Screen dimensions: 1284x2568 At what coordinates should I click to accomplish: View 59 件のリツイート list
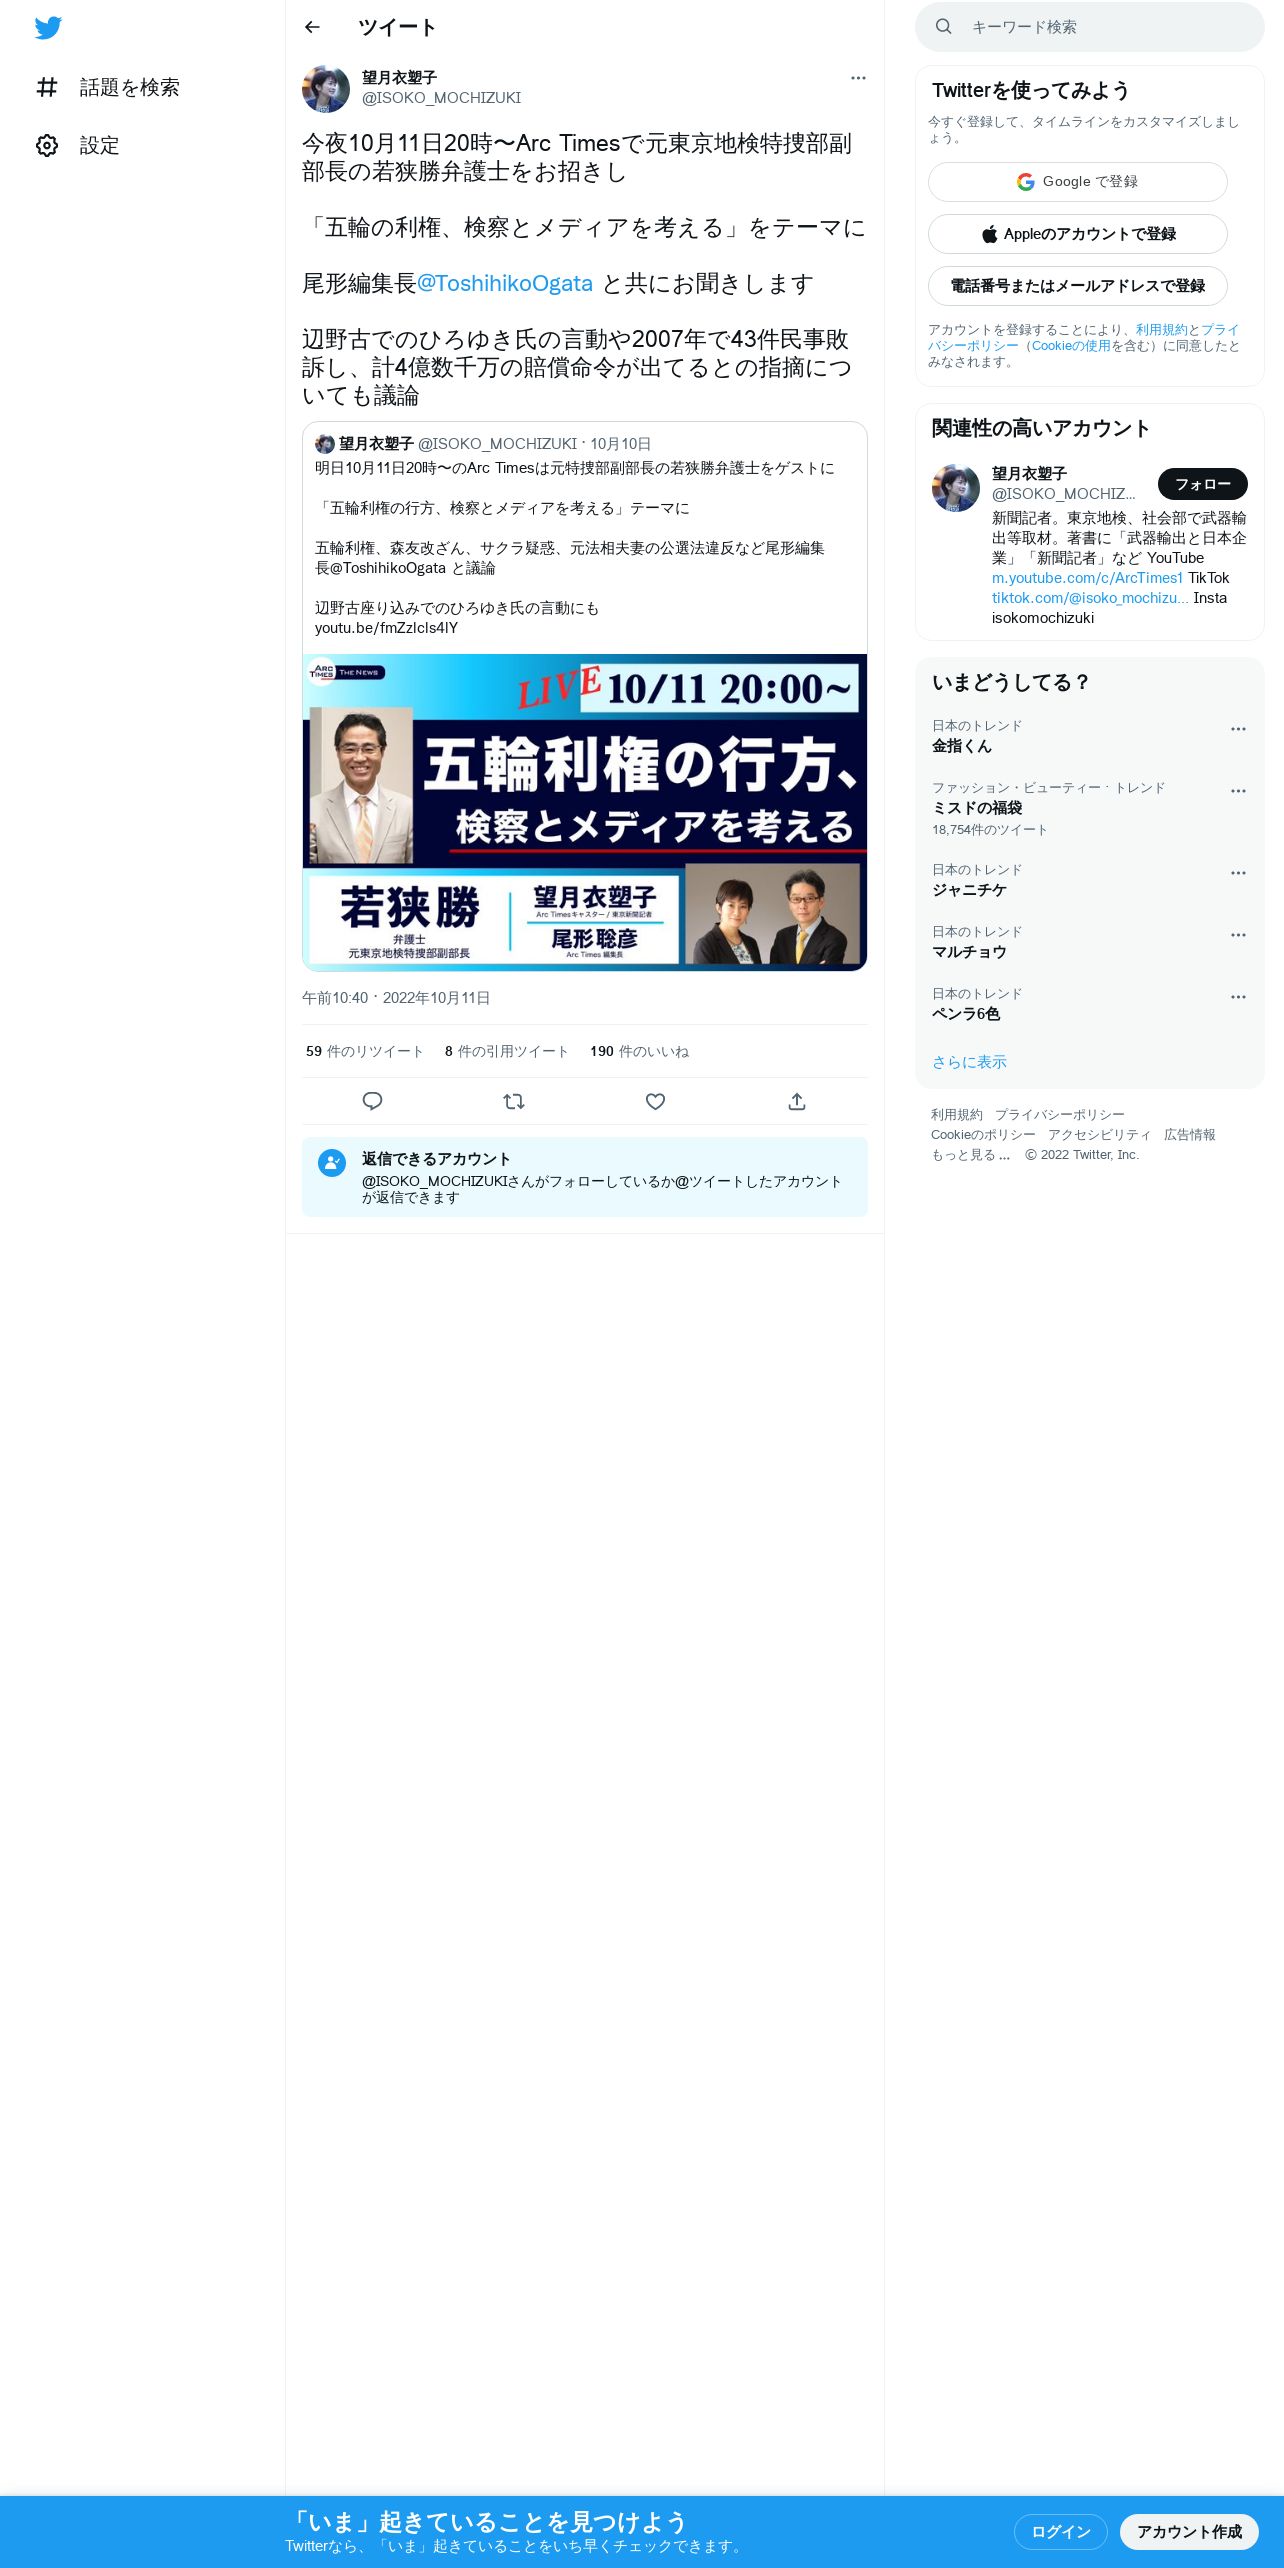[x=364, y=1052]
